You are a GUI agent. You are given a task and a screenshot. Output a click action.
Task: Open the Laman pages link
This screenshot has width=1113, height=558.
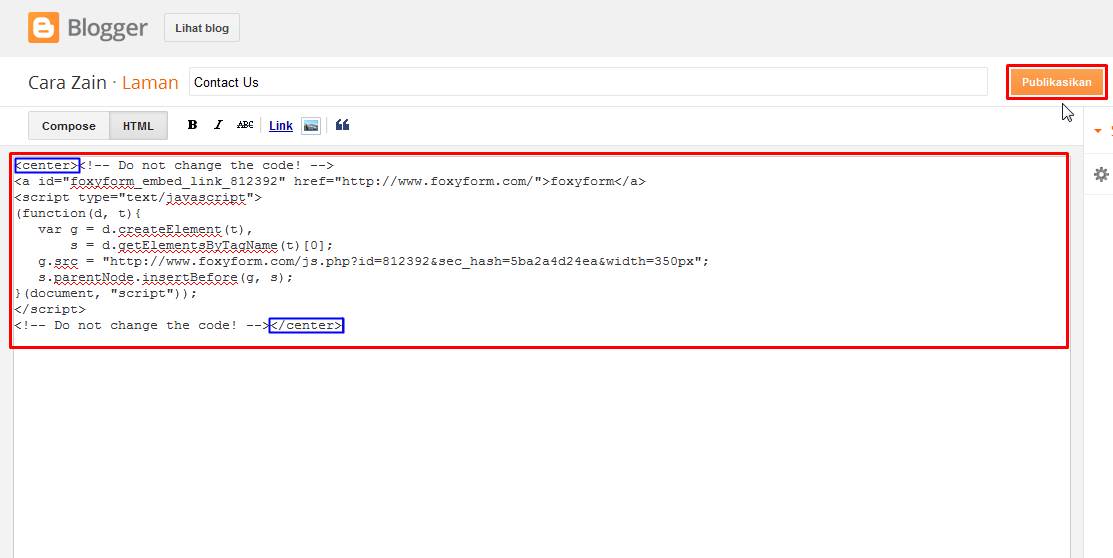click(150, 82)
